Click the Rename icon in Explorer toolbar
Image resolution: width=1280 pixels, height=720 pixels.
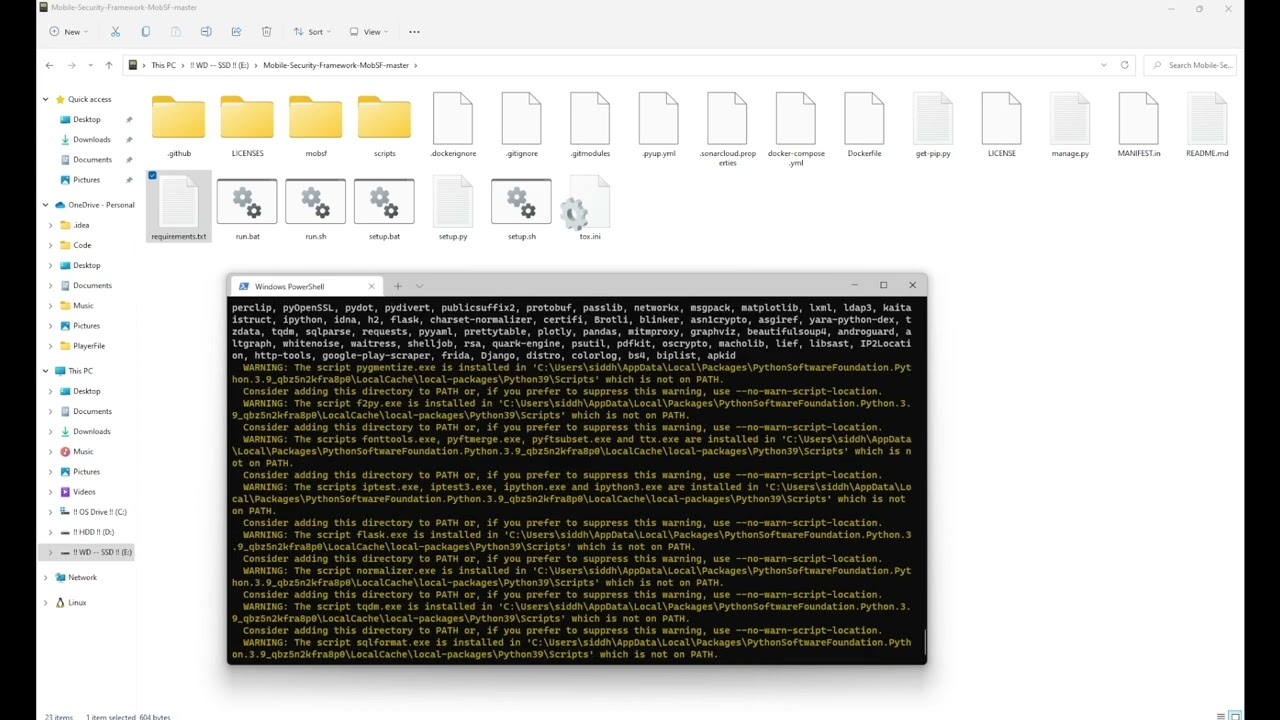206,32
